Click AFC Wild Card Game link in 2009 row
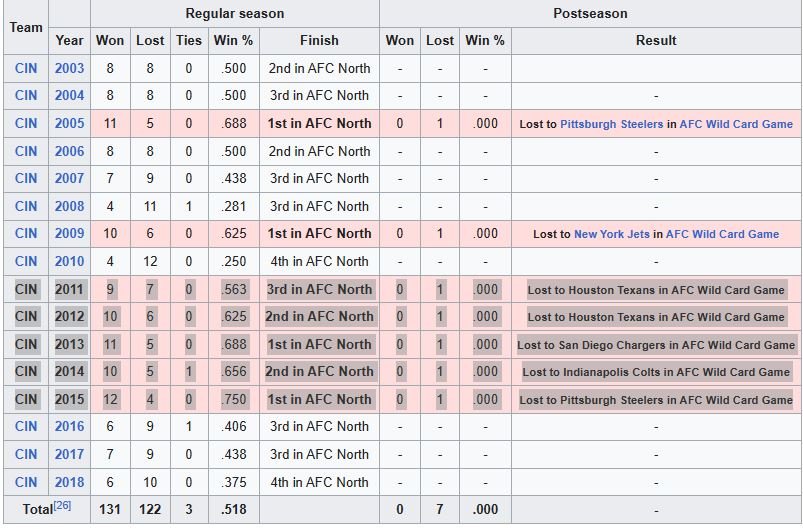This screenshot has height=529, width=803. click(722, 234)
